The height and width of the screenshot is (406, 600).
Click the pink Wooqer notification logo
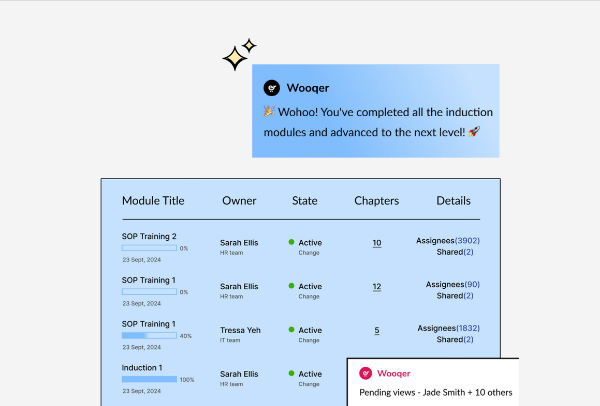click(x=365, y=373)
